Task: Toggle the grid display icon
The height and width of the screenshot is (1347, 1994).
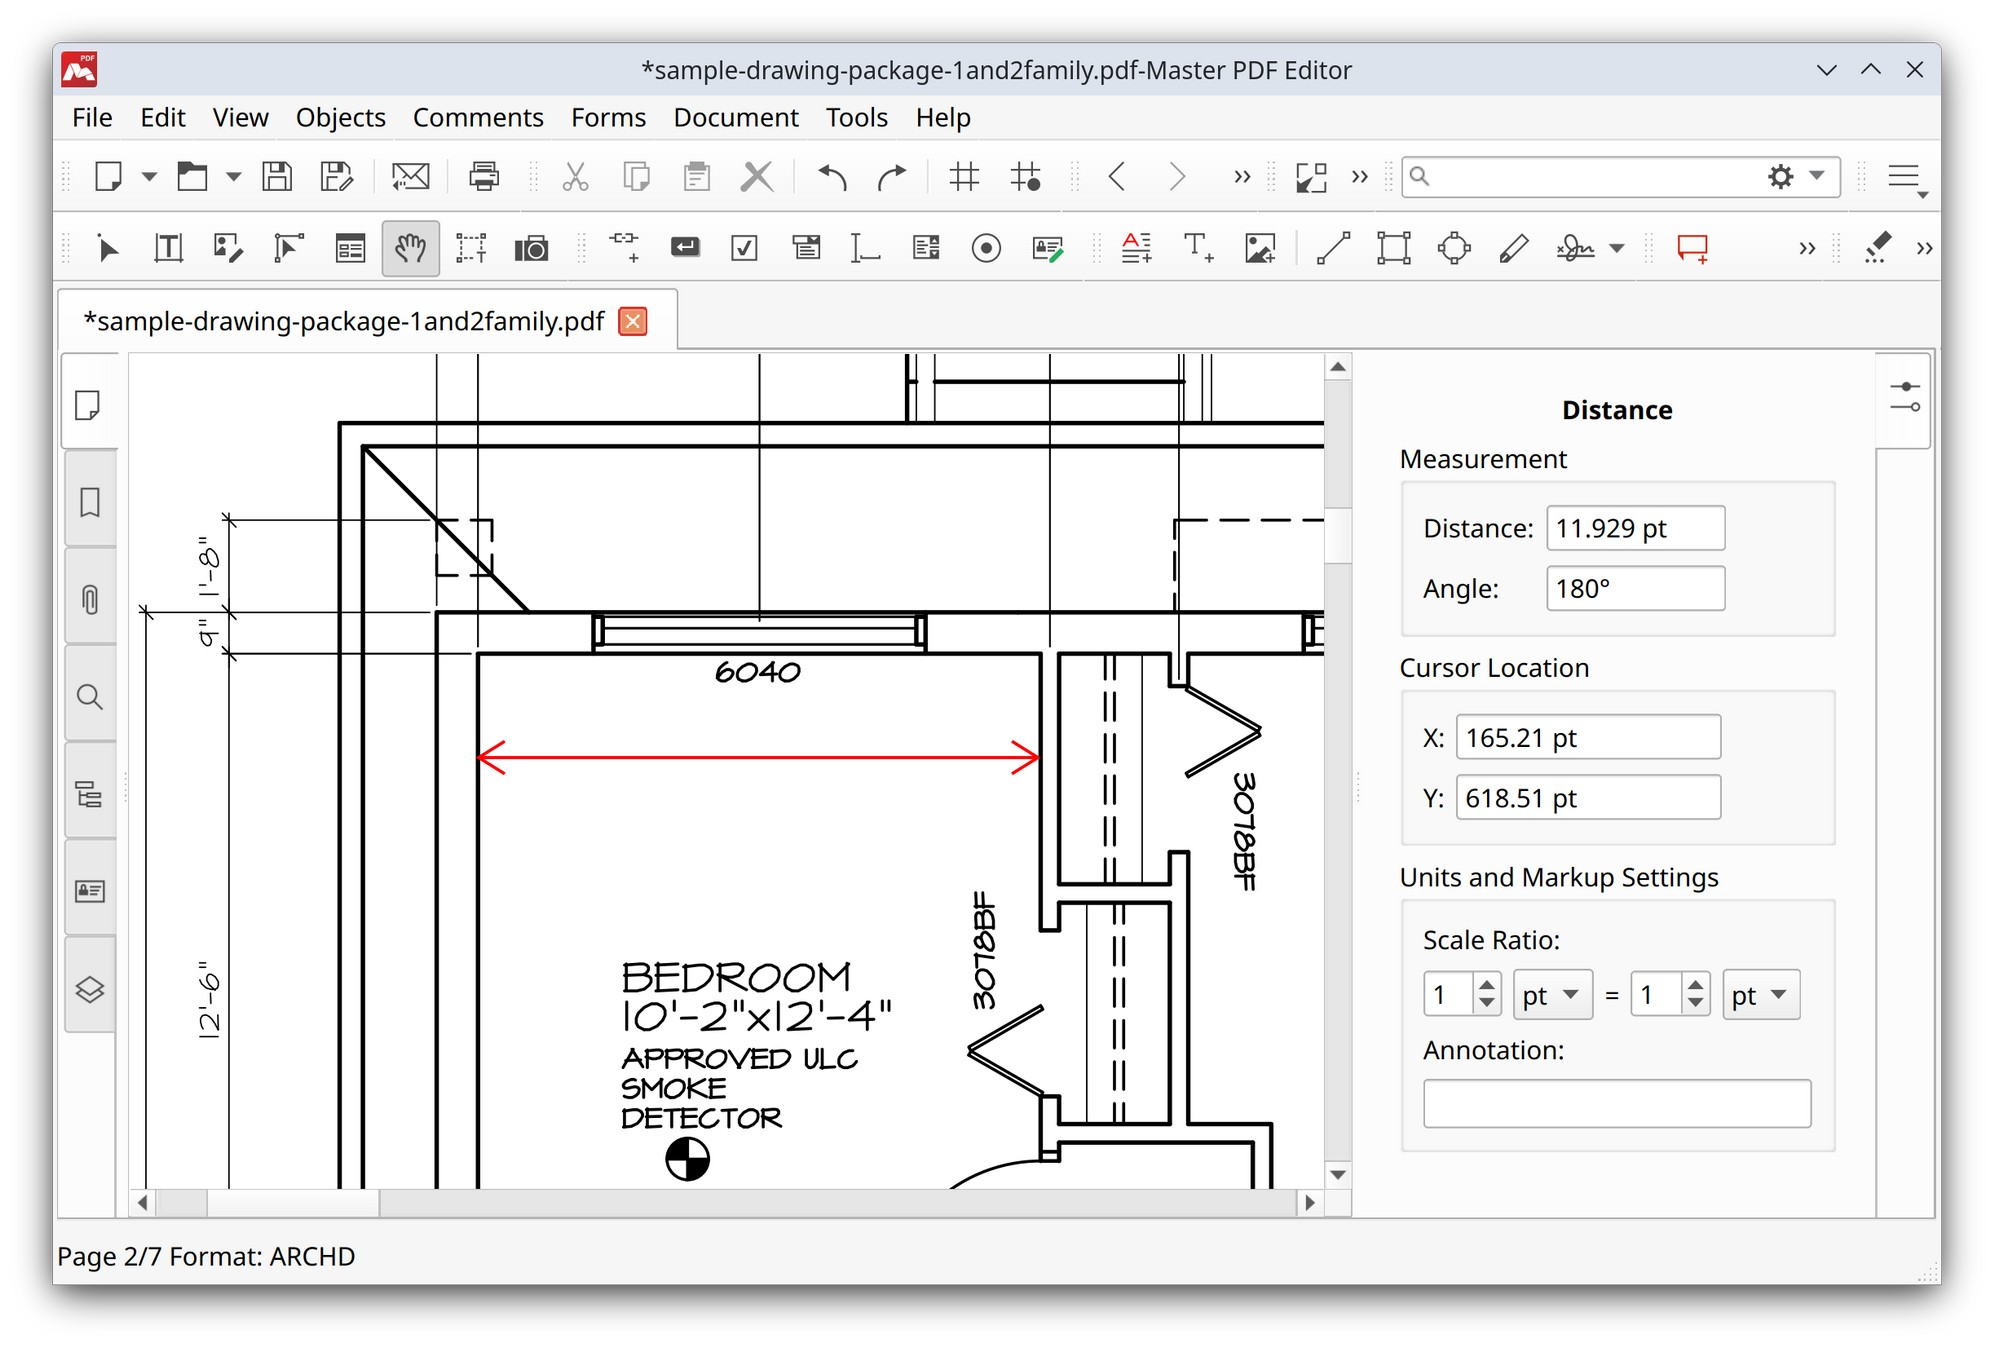Action: pos(964,177)
